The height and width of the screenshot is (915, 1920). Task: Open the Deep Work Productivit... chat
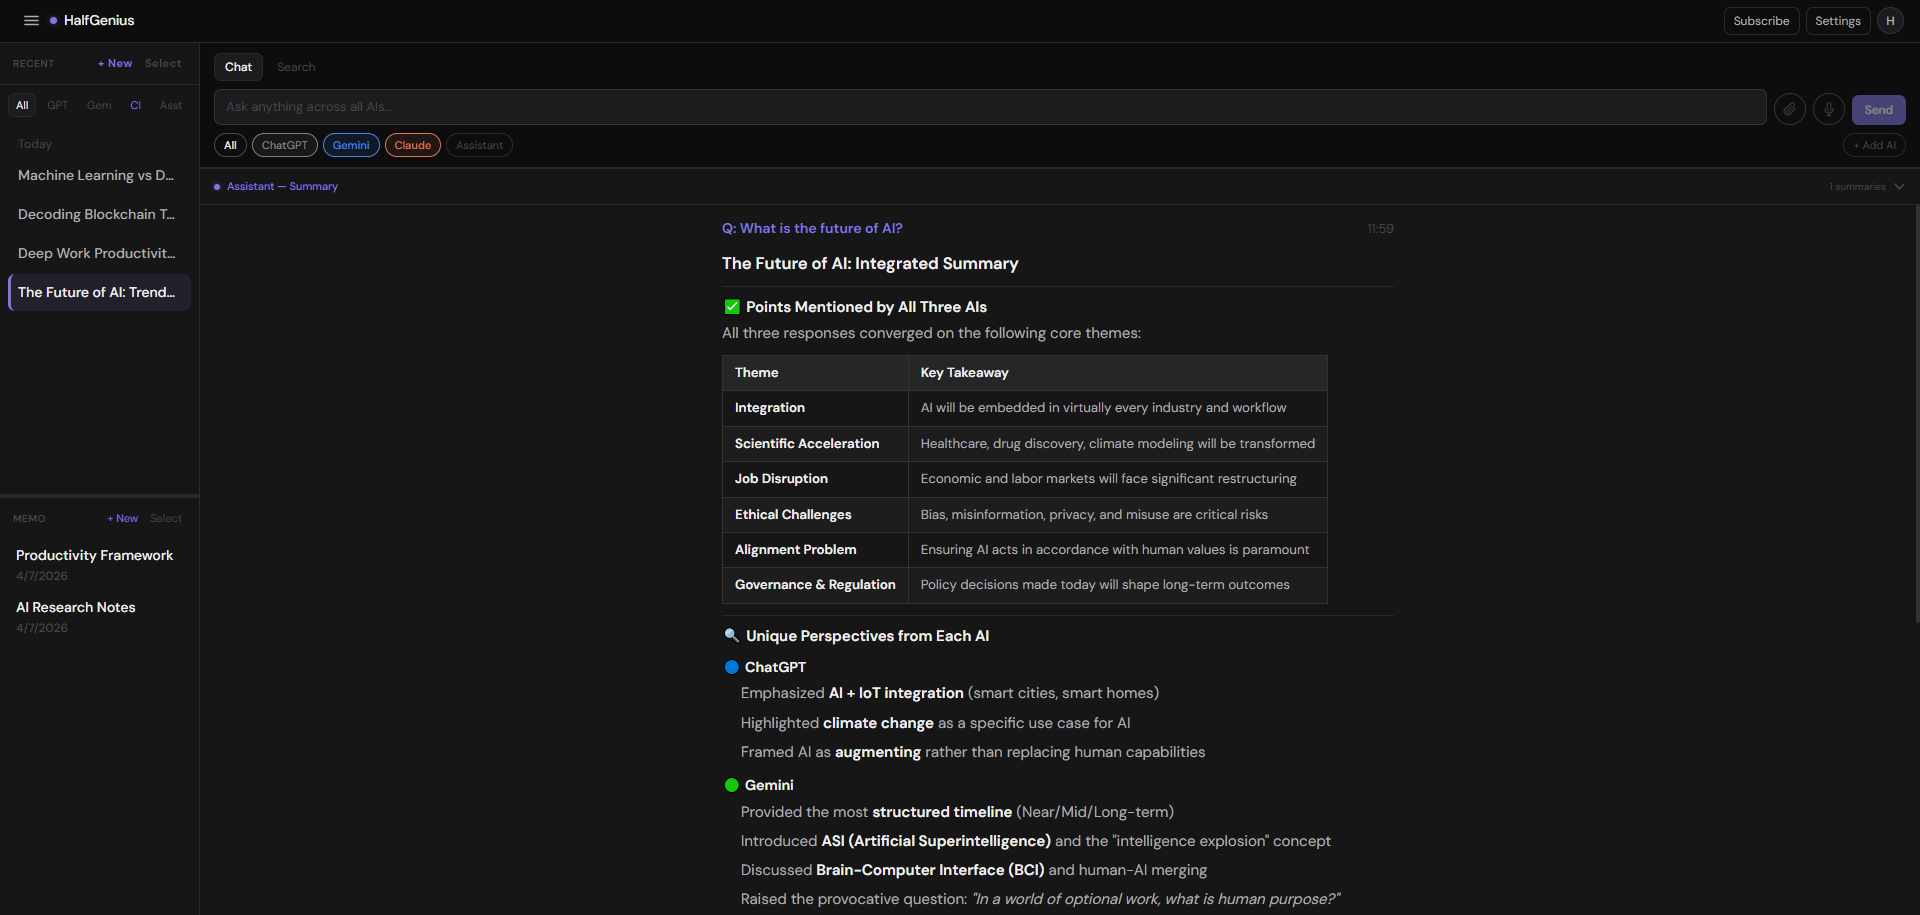click(x=99, y=253)
